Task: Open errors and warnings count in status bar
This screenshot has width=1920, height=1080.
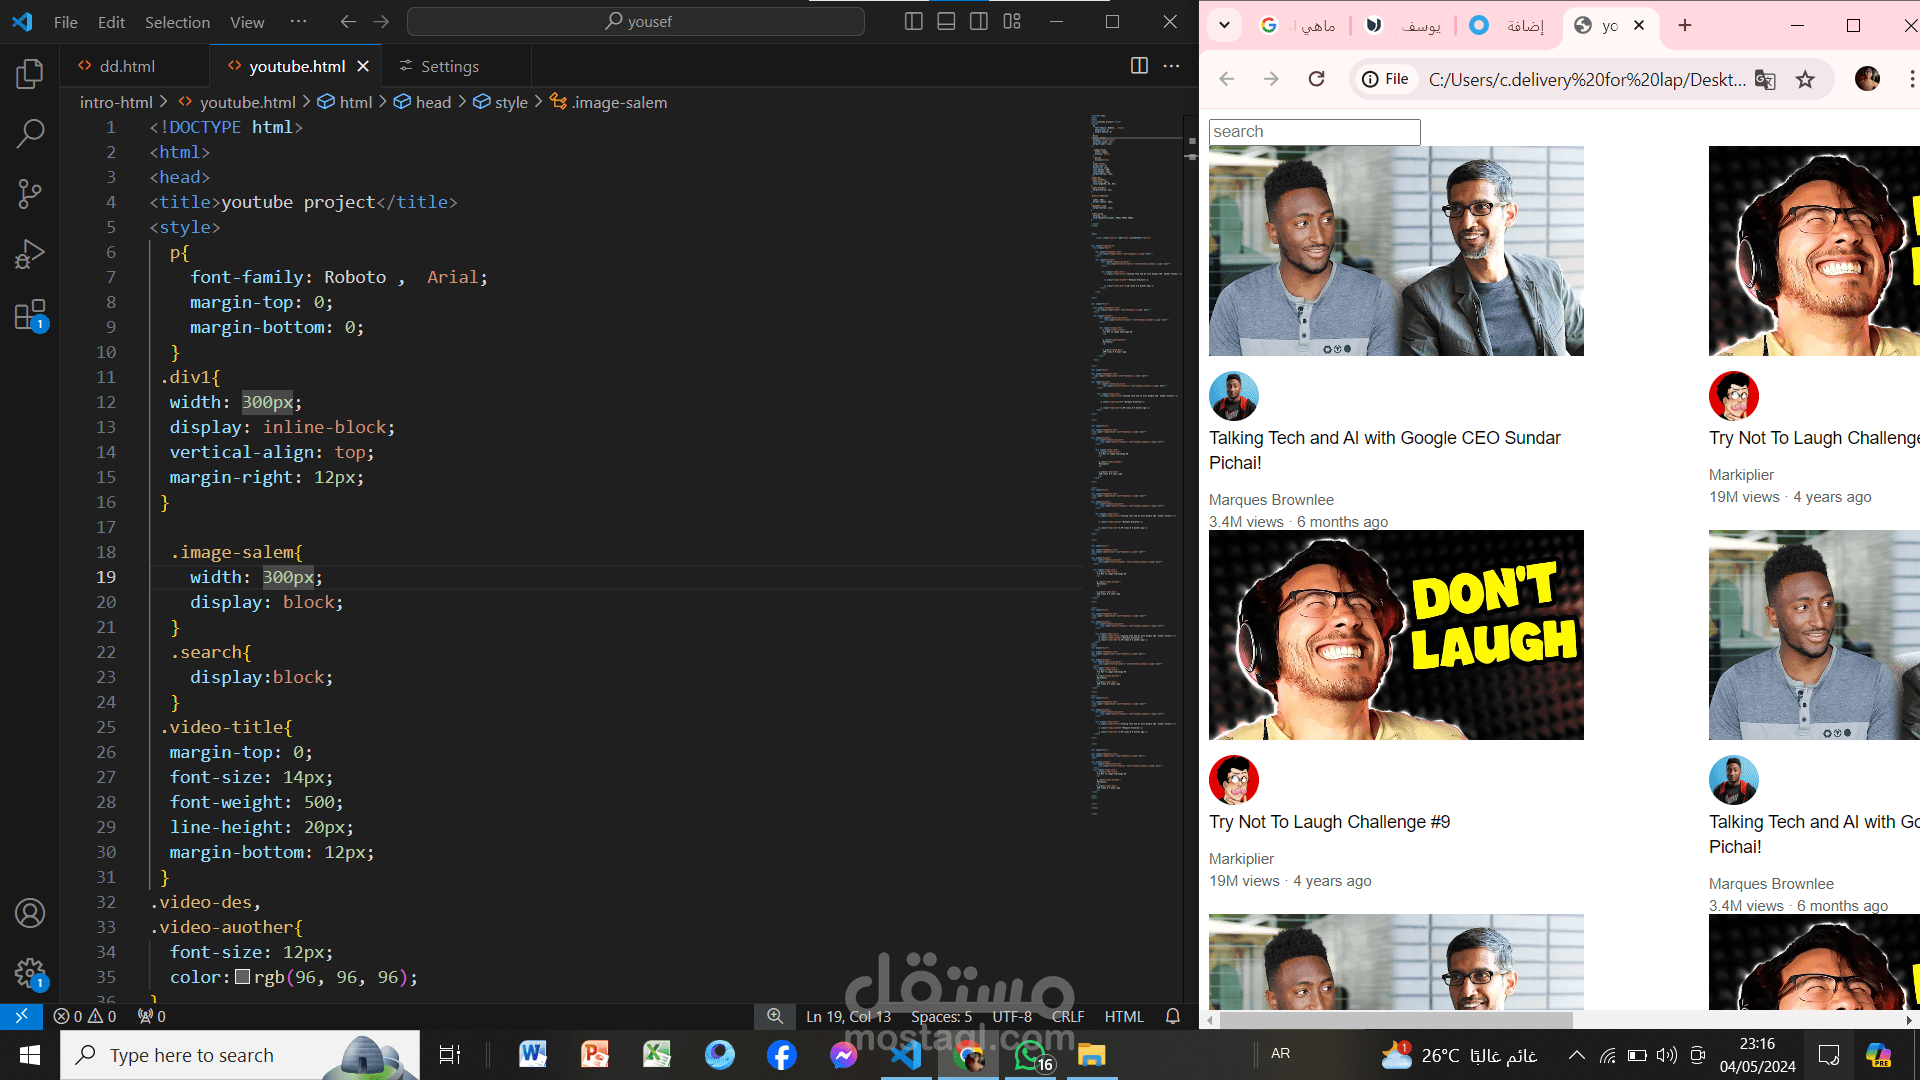Action: pos(85,1016)
